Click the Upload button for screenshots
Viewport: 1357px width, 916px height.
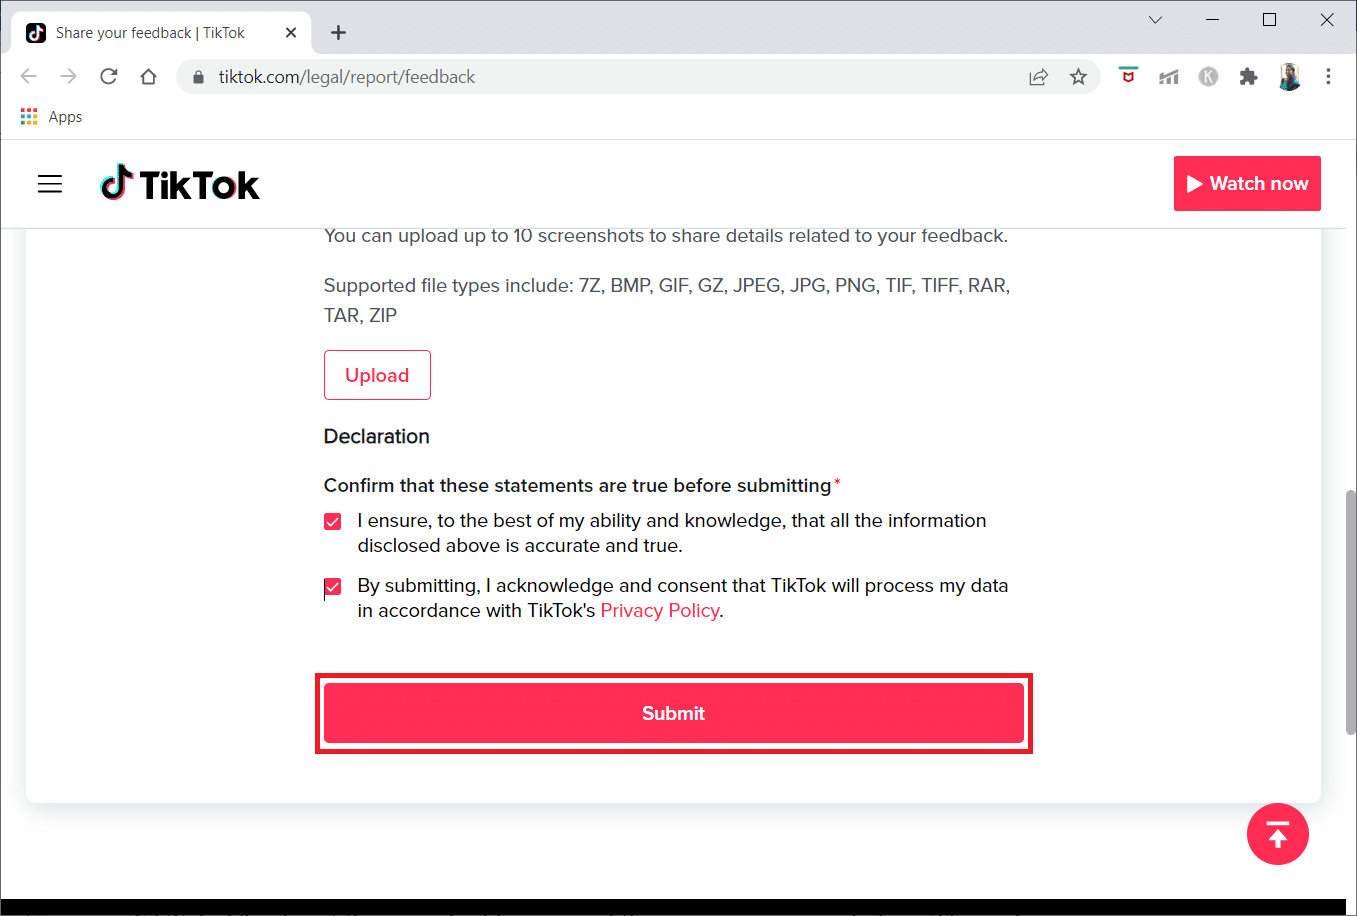tap(377, 375)
